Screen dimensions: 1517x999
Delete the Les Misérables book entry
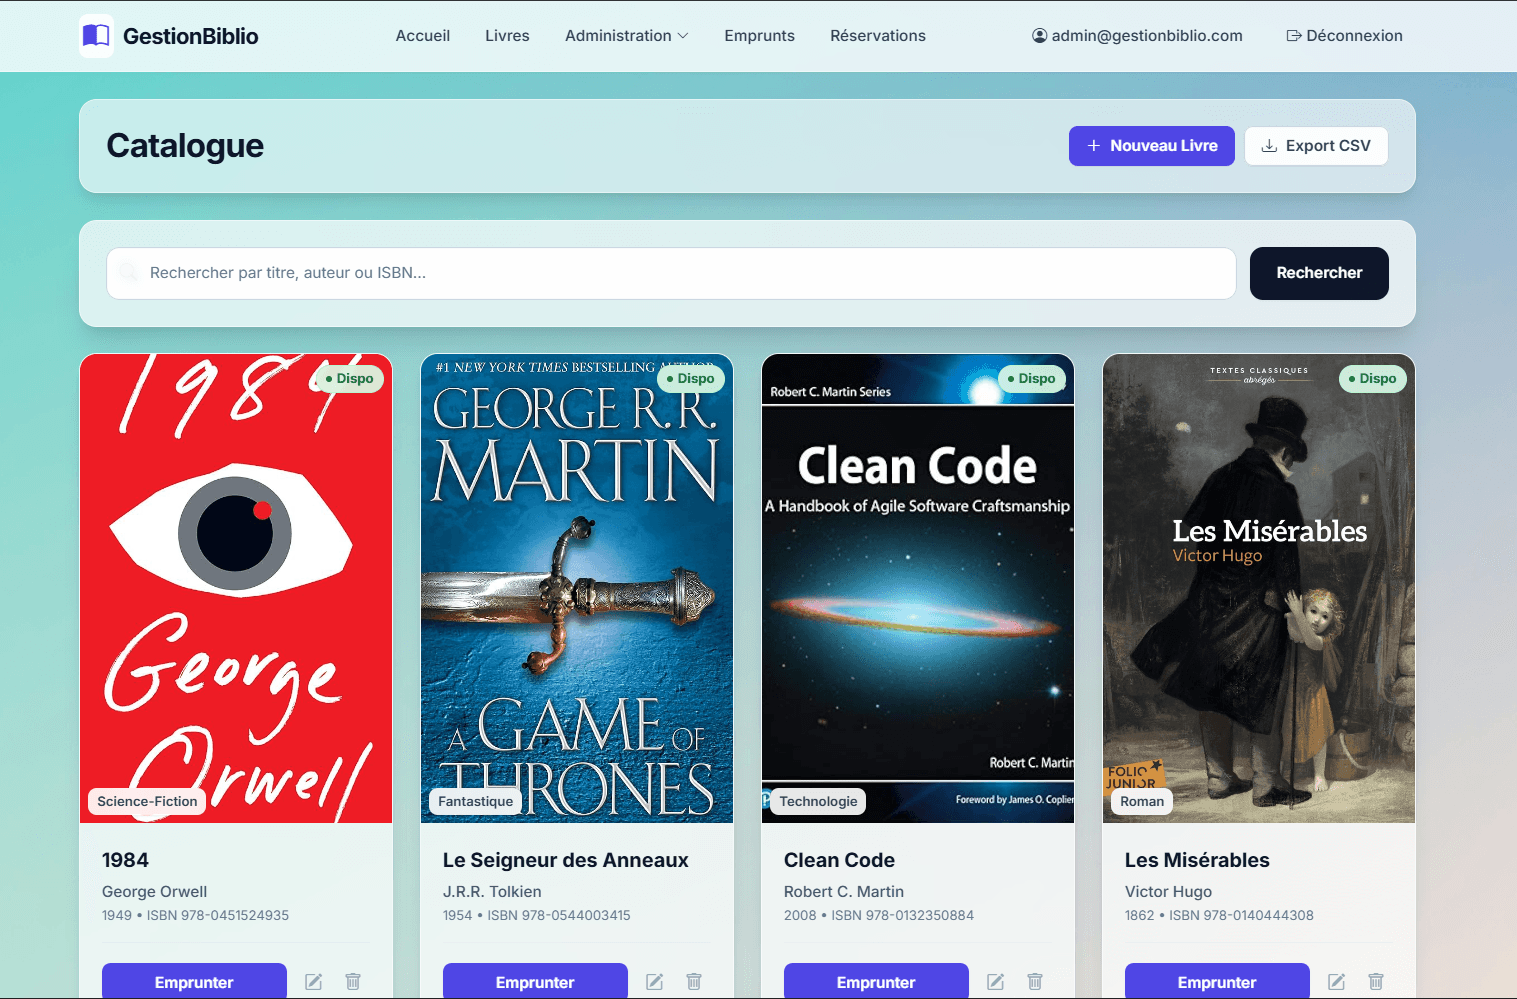(1376, 982)
